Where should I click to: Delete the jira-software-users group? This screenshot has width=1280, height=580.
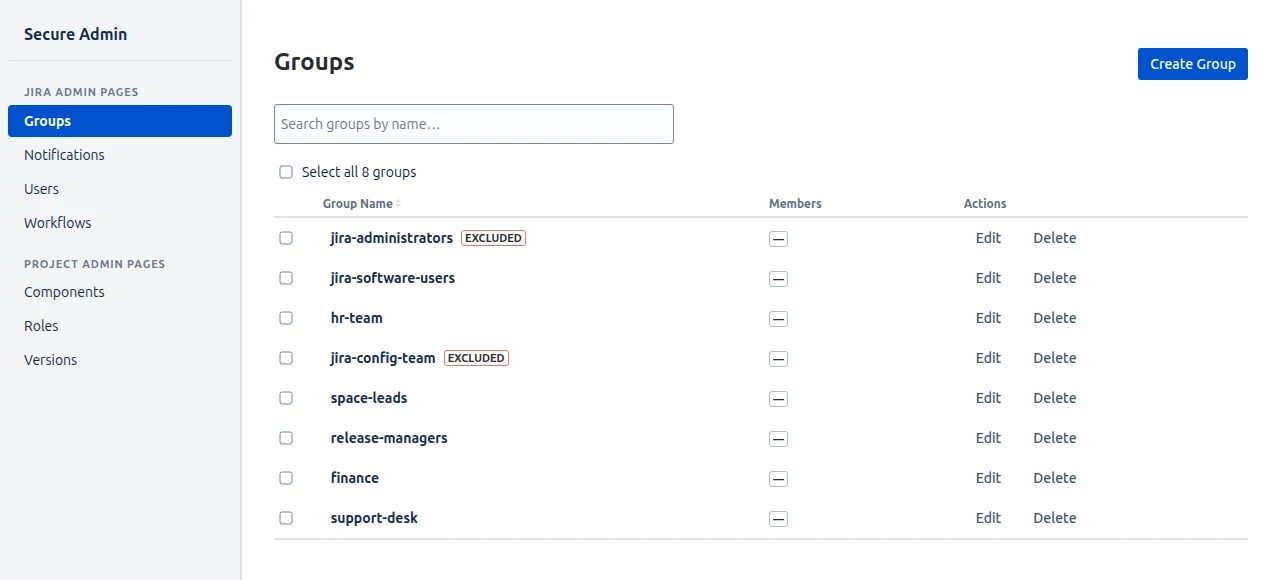(x=1055, y=278)
